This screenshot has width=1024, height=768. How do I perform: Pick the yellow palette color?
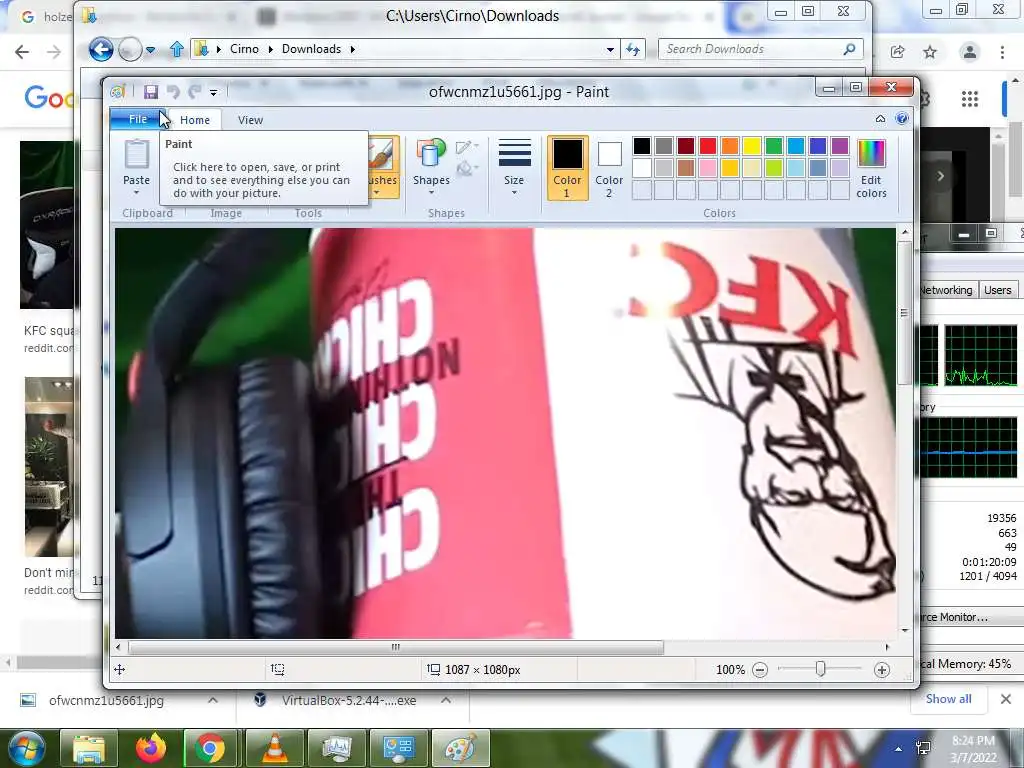tap(752, 146)
